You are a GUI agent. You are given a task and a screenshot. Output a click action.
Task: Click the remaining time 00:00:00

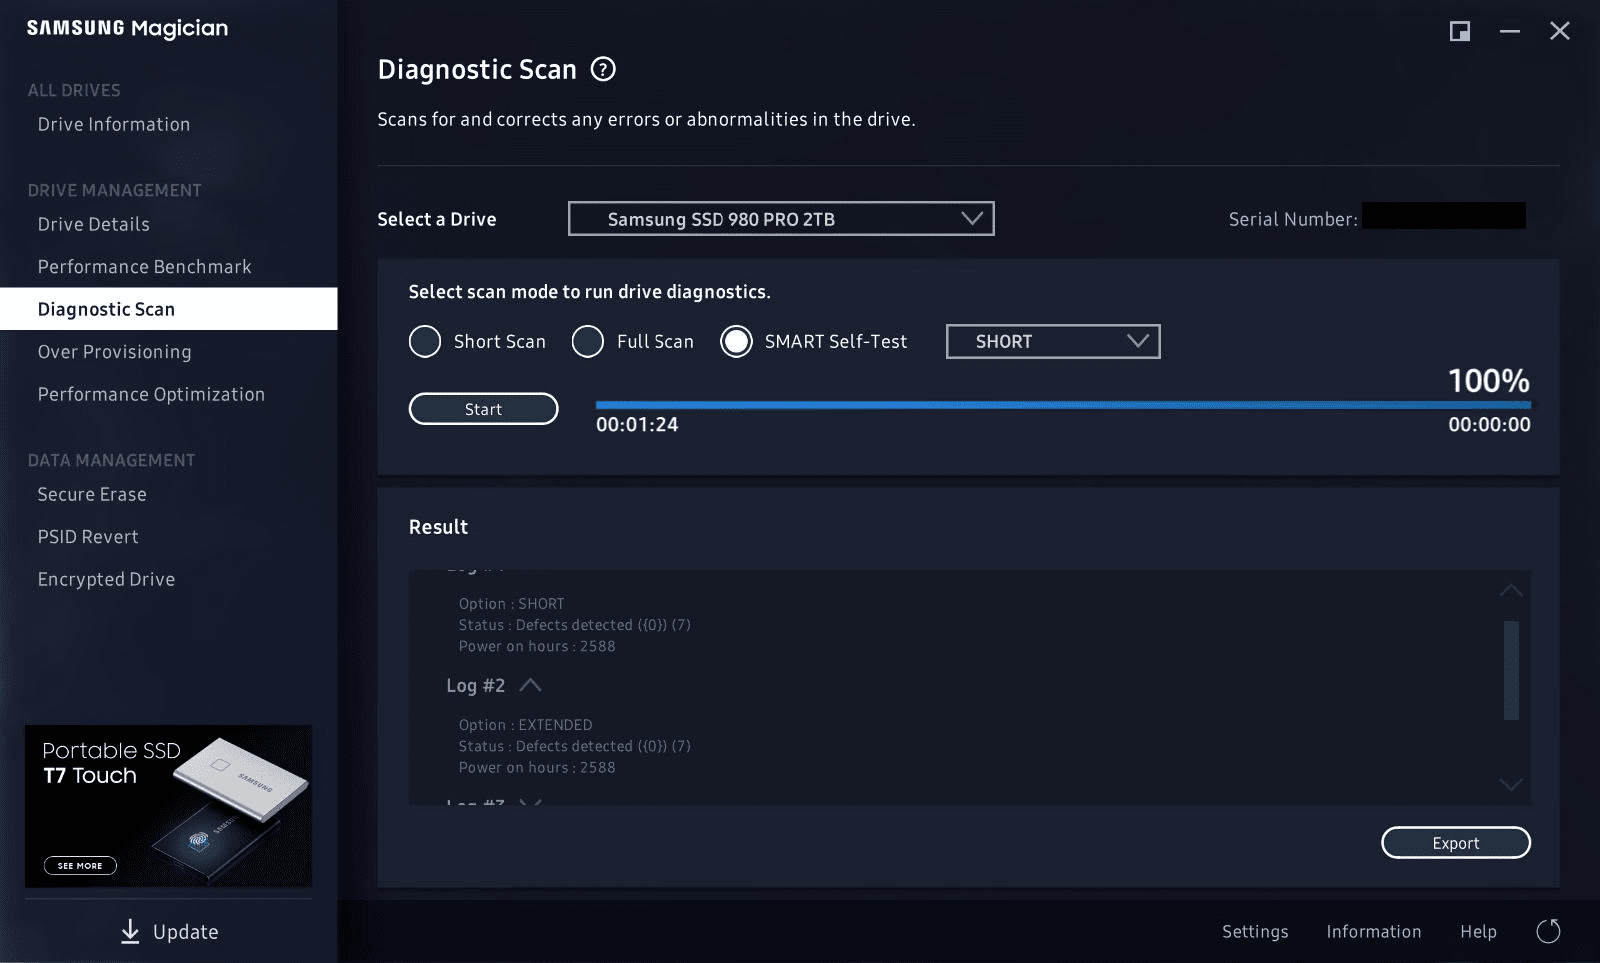[x=1489, y=424]
